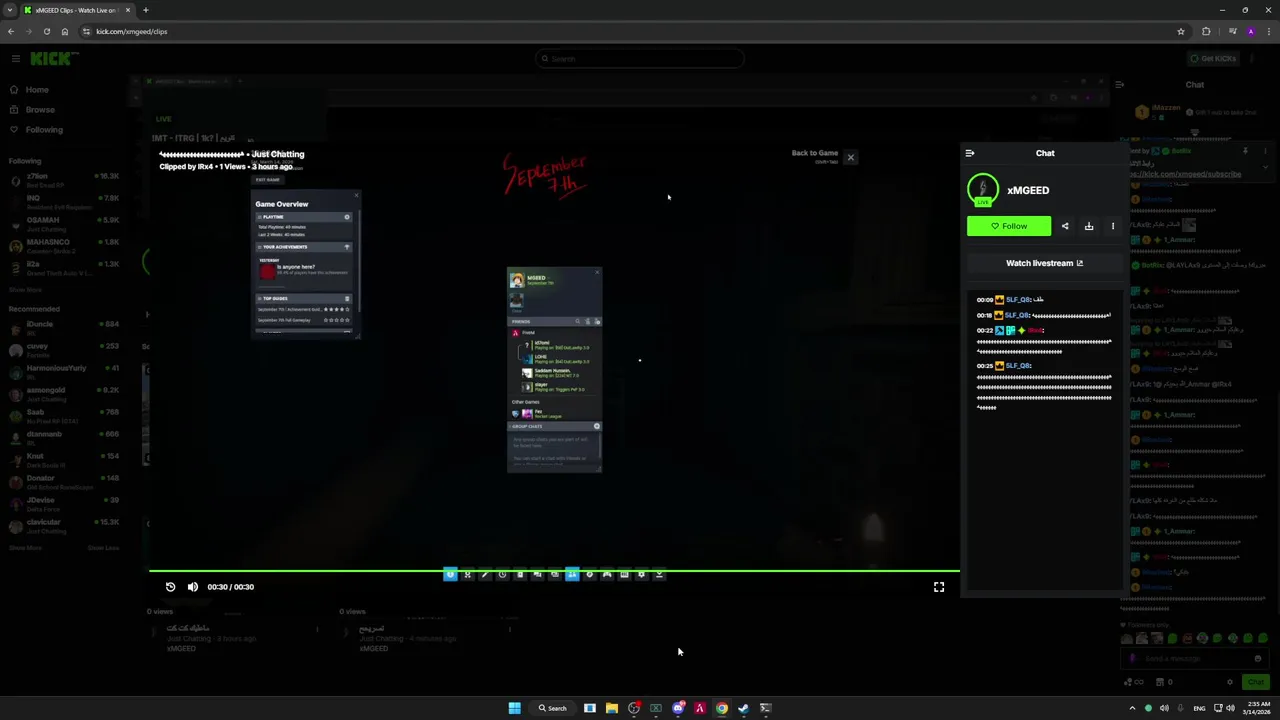Select the xMGEED Clips browser tab
1280x720 pixels.
coord(78,10)
